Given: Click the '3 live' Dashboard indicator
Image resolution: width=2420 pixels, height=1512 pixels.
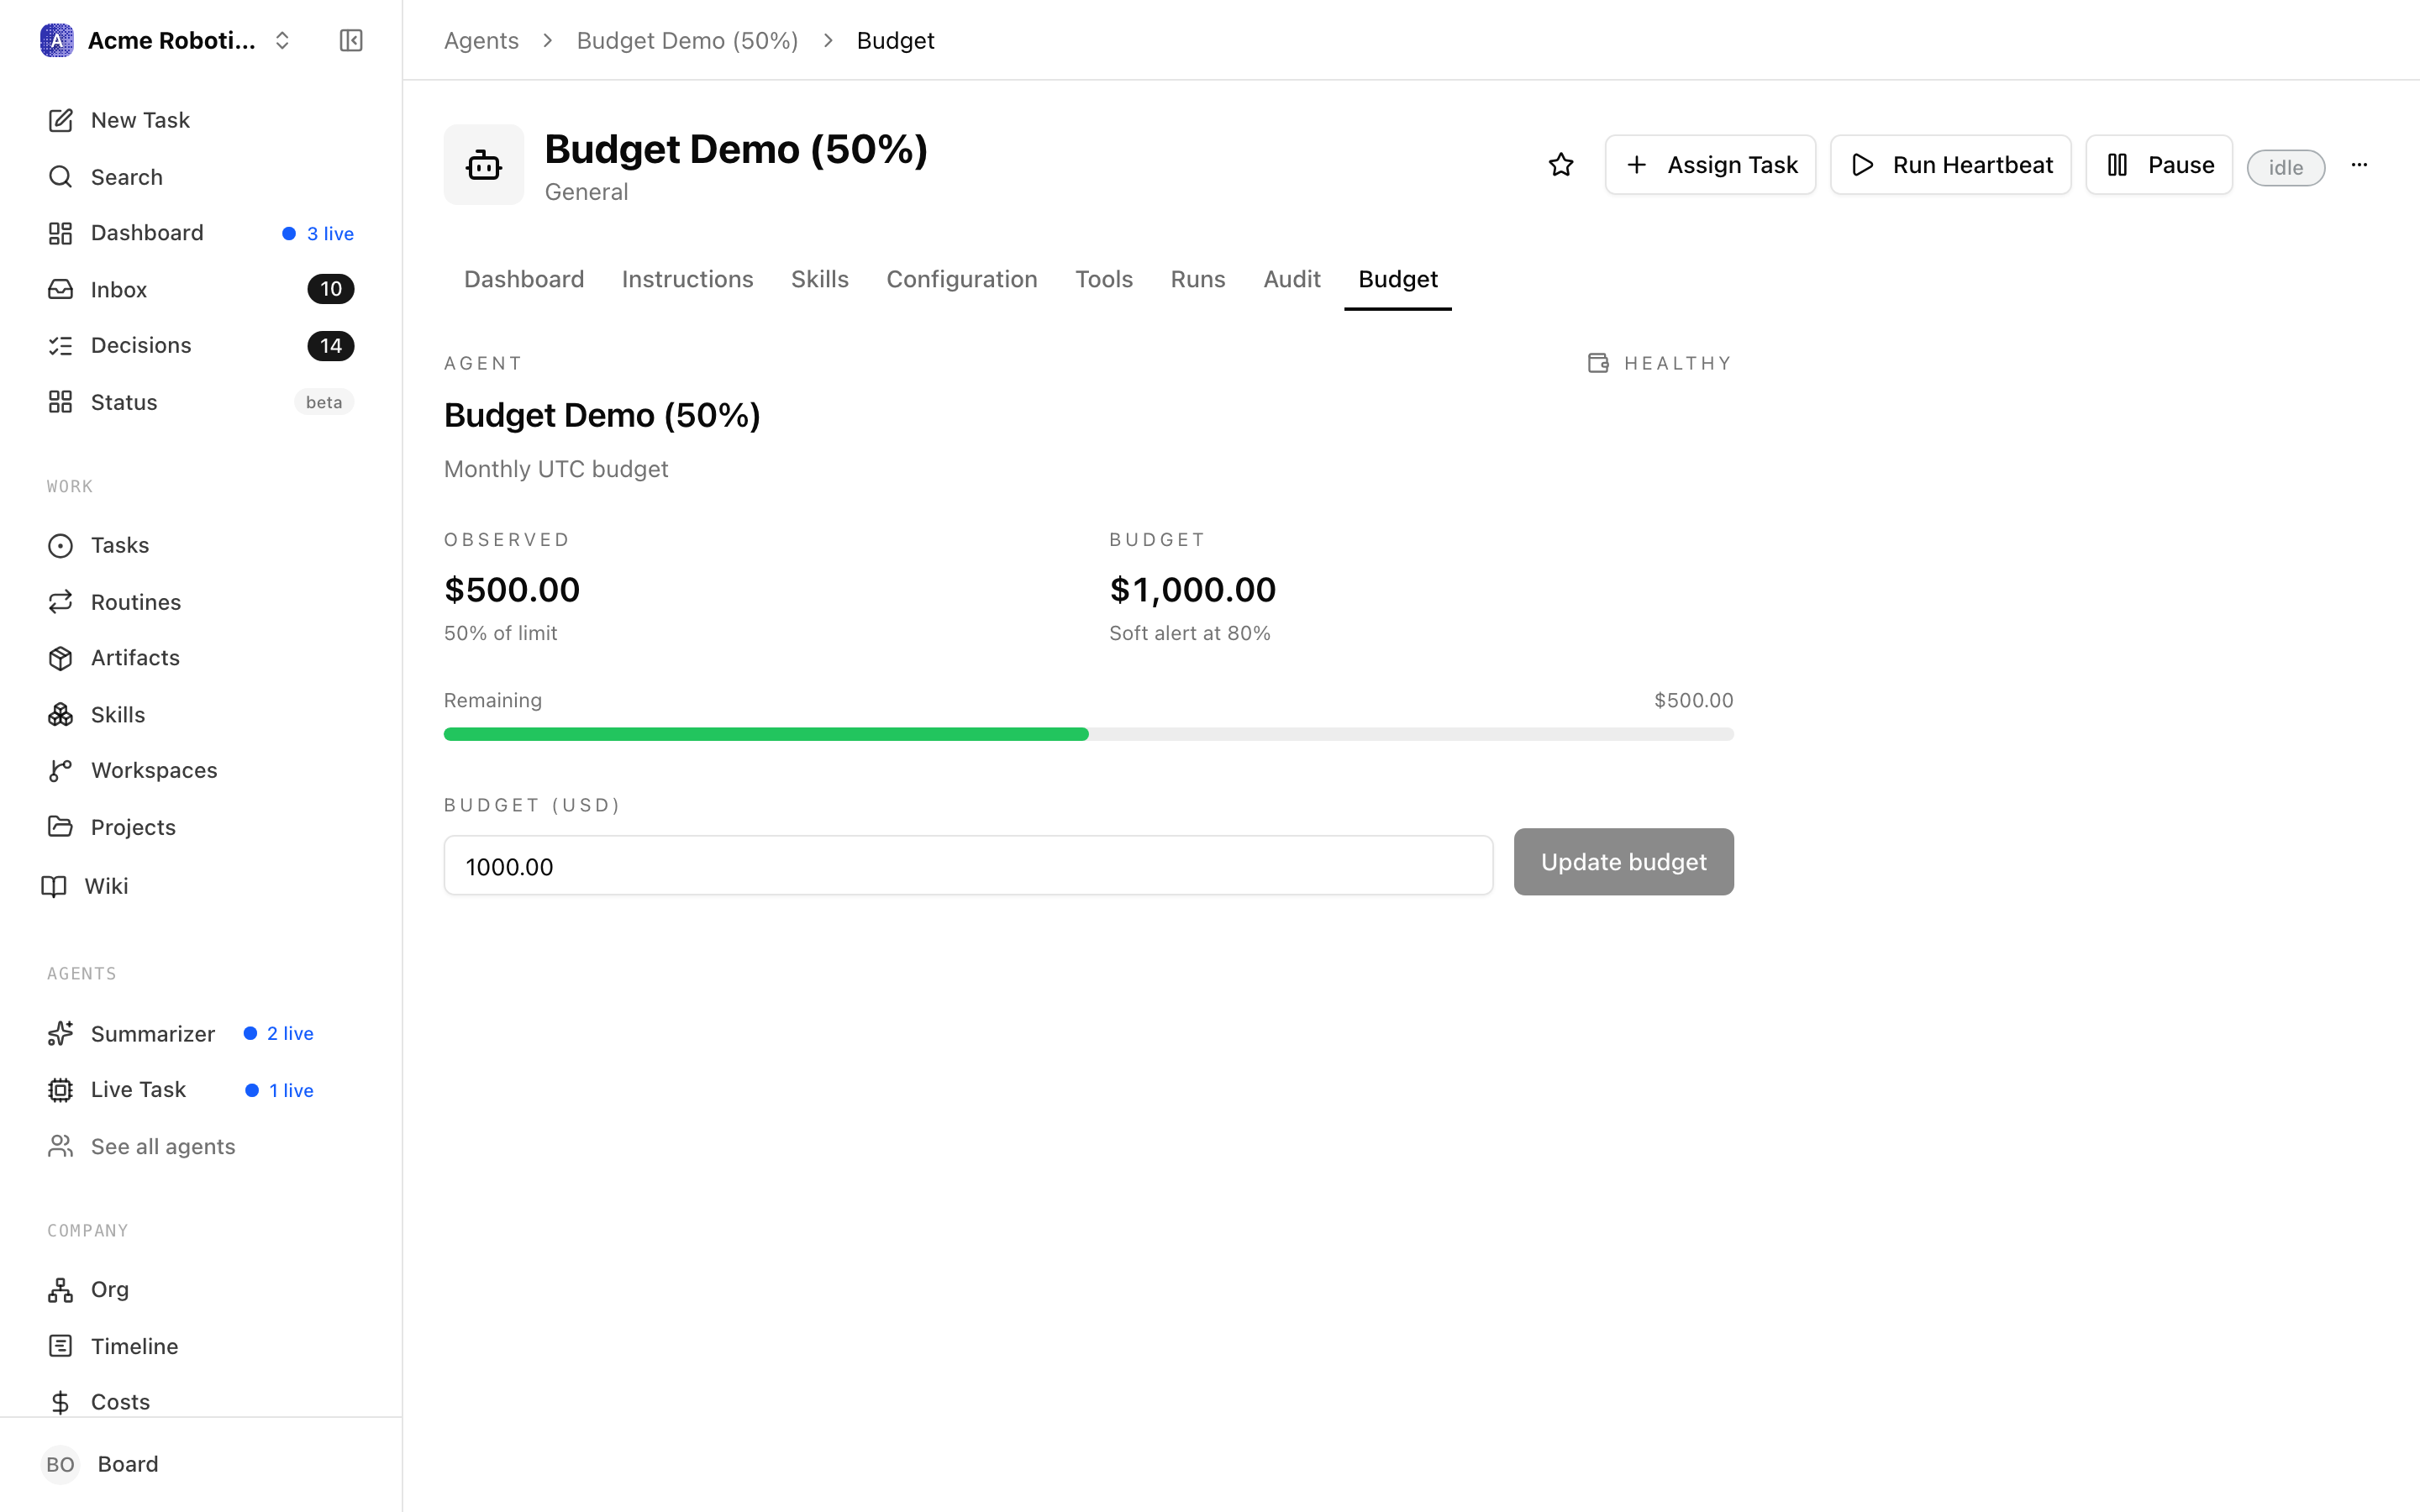Looking at the screenshot, I should click(318, 233).
